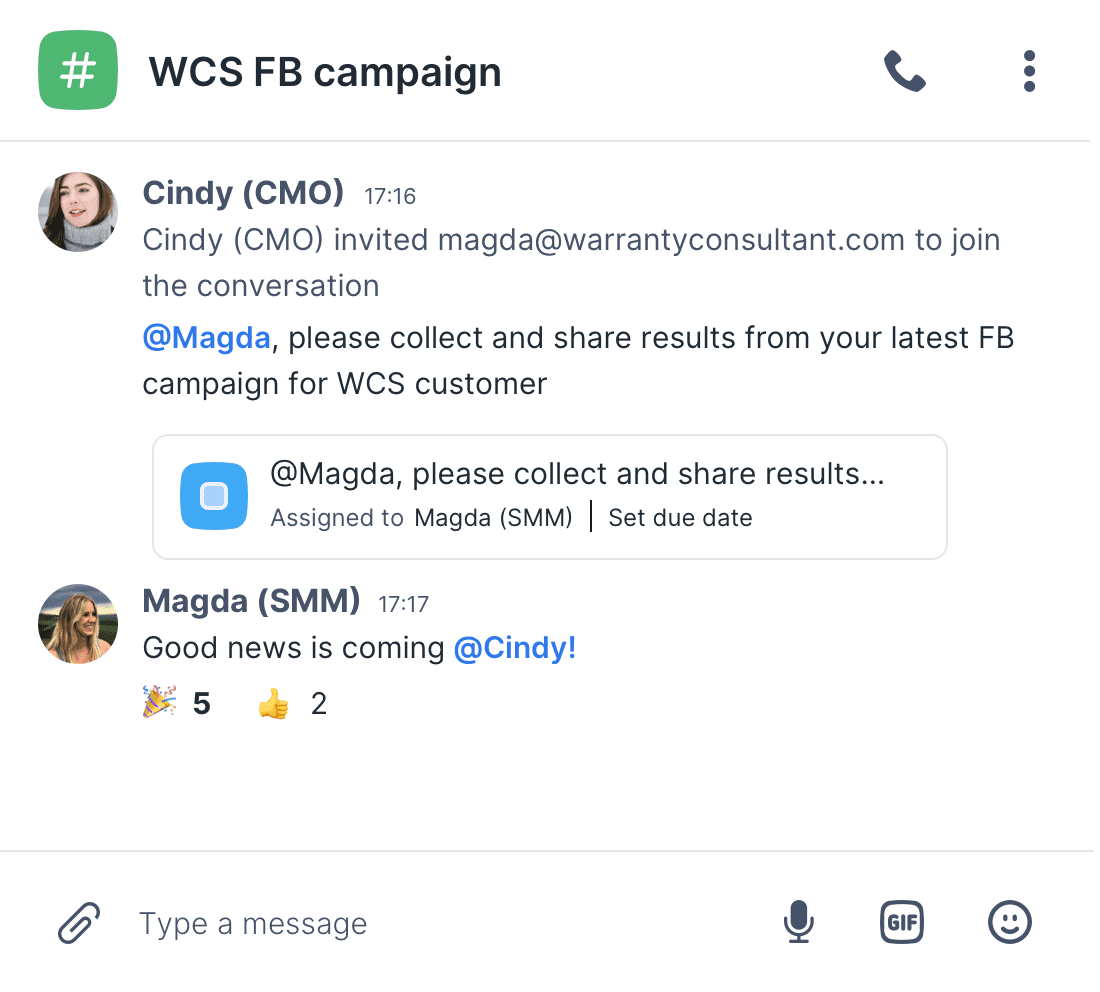
Task: Open Magda's profile photo
Action: [x=78, y=623]
